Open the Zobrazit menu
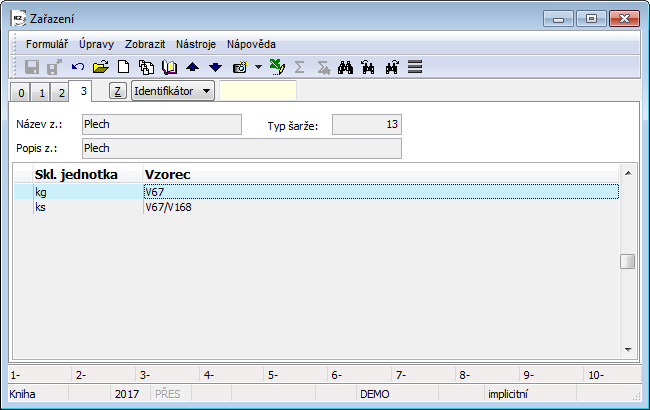The height and width of the screenshot is (410, 650). 145,44
